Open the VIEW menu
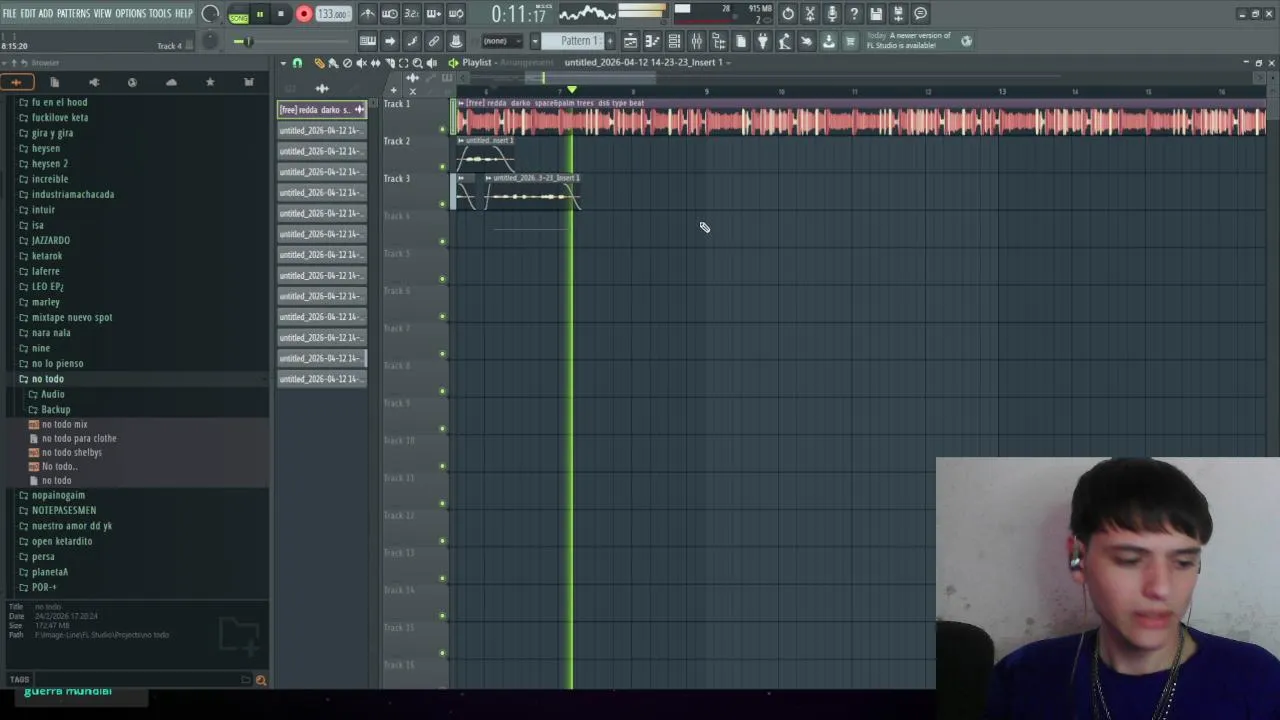 pos(103,13)
